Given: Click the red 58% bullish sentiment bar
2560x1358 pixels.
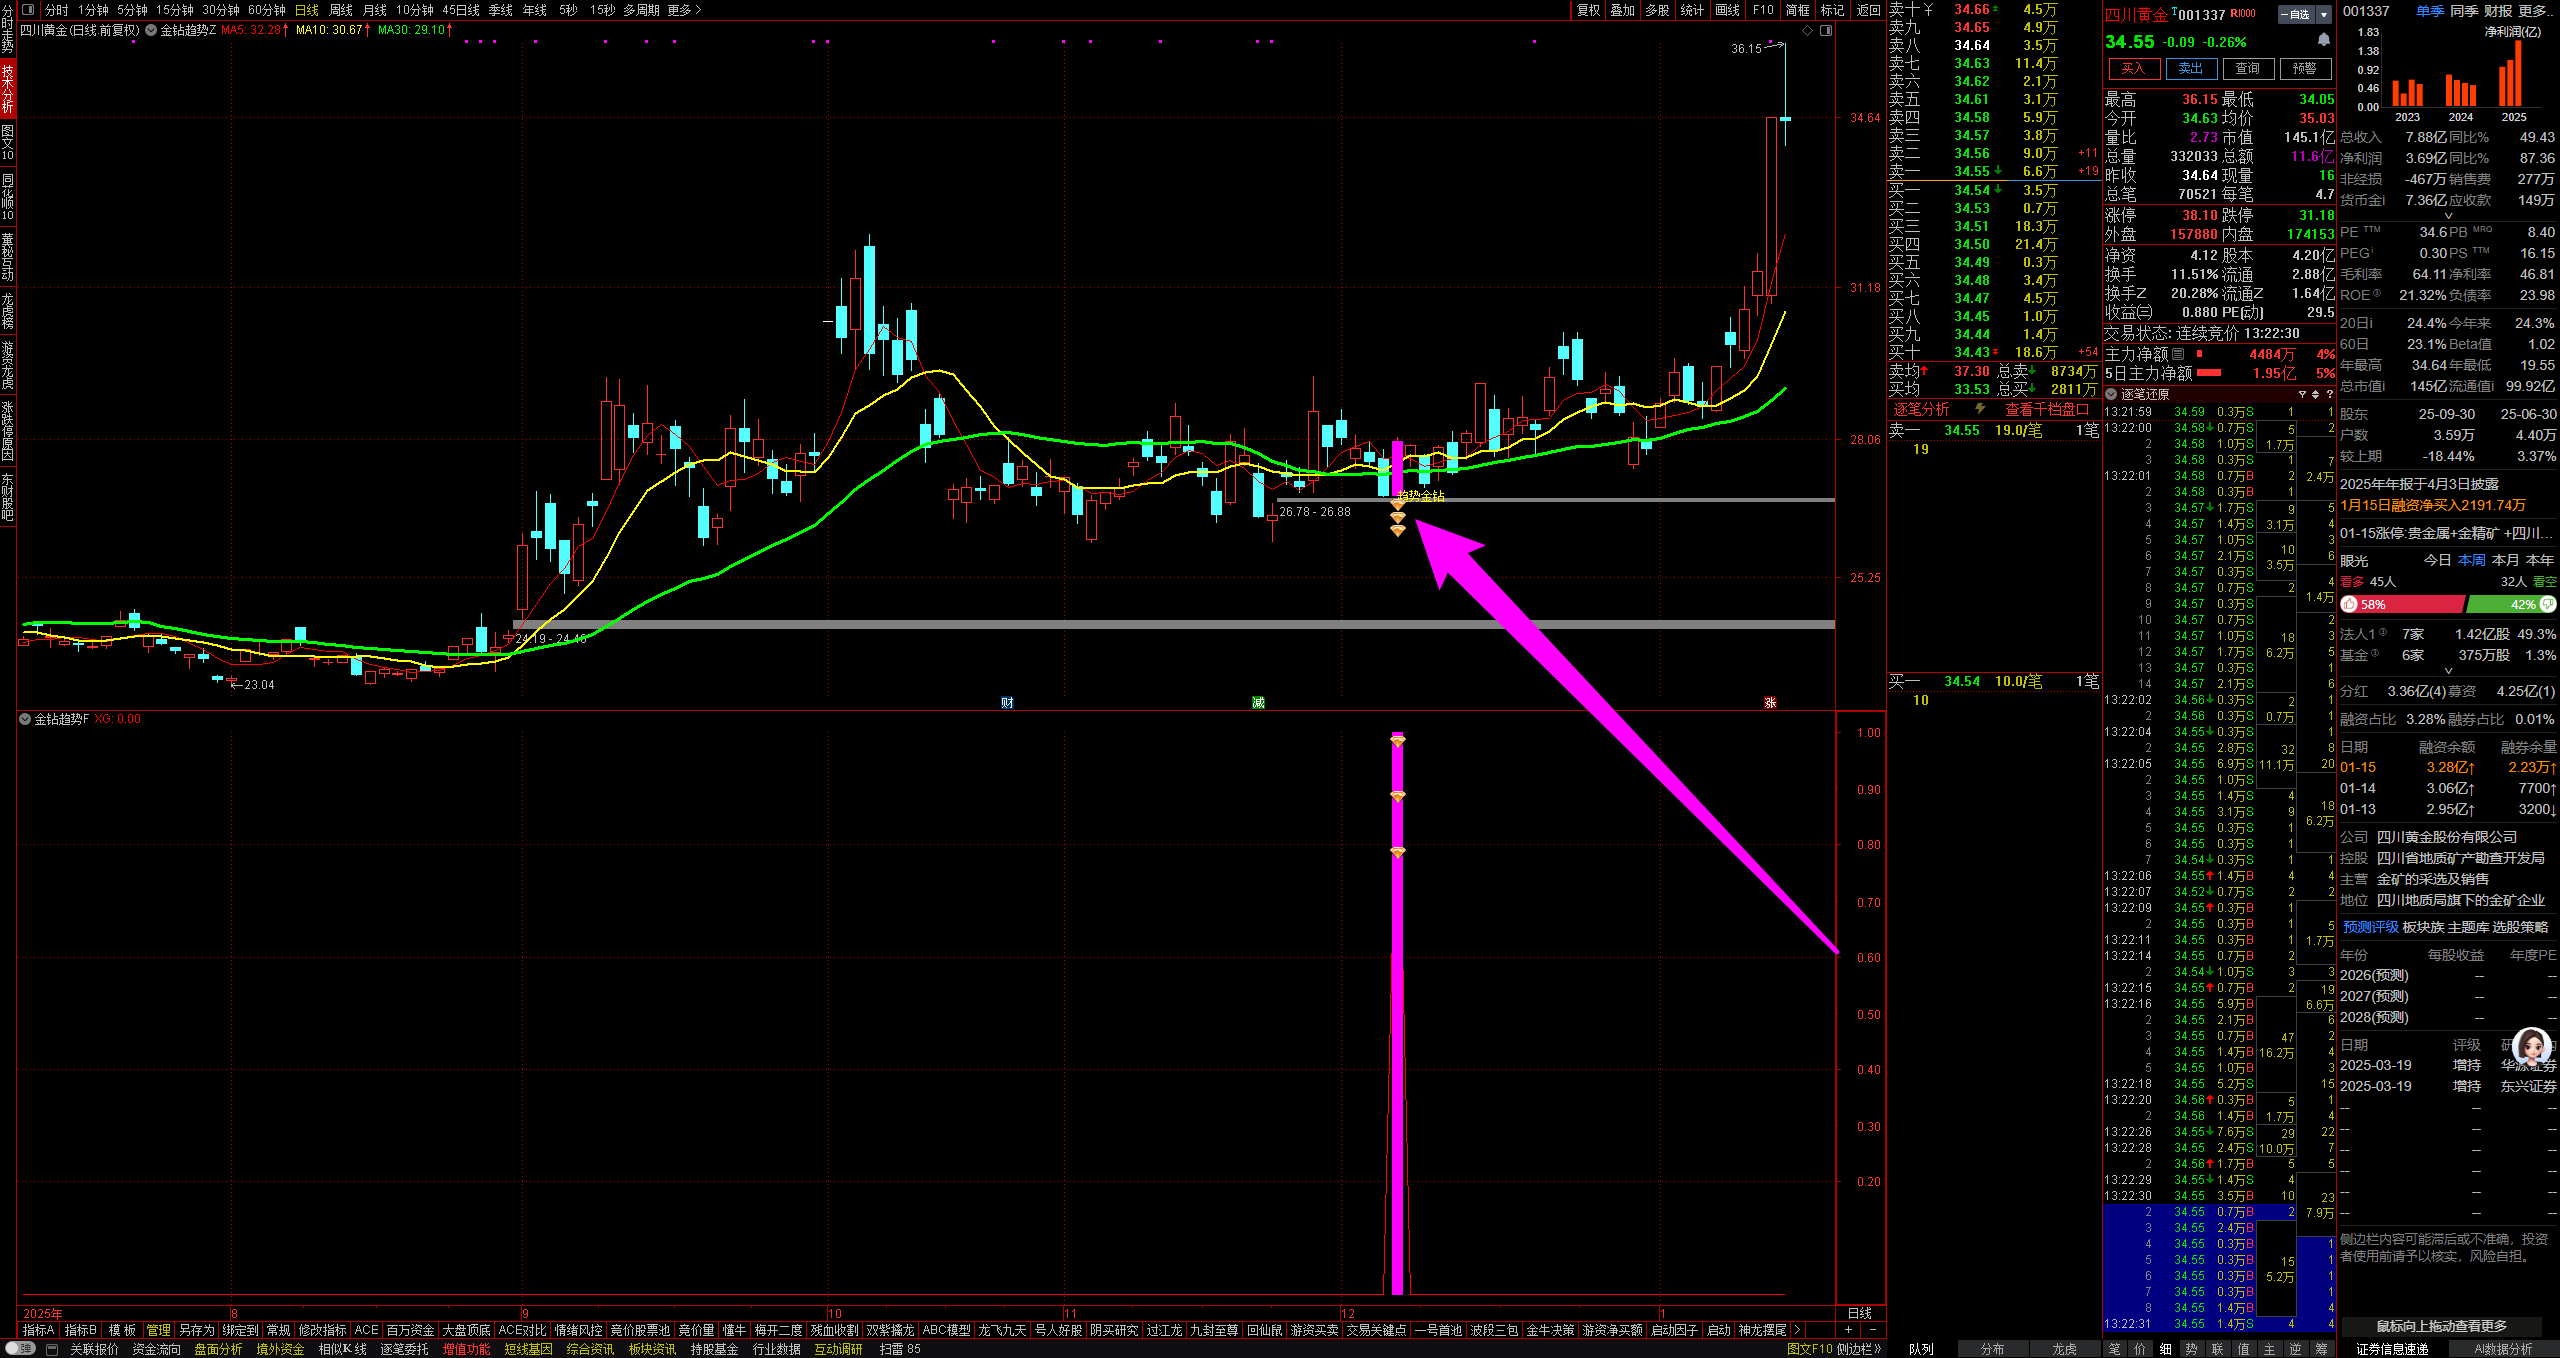Looking at the screenshot, I should tap(2401, 604).
